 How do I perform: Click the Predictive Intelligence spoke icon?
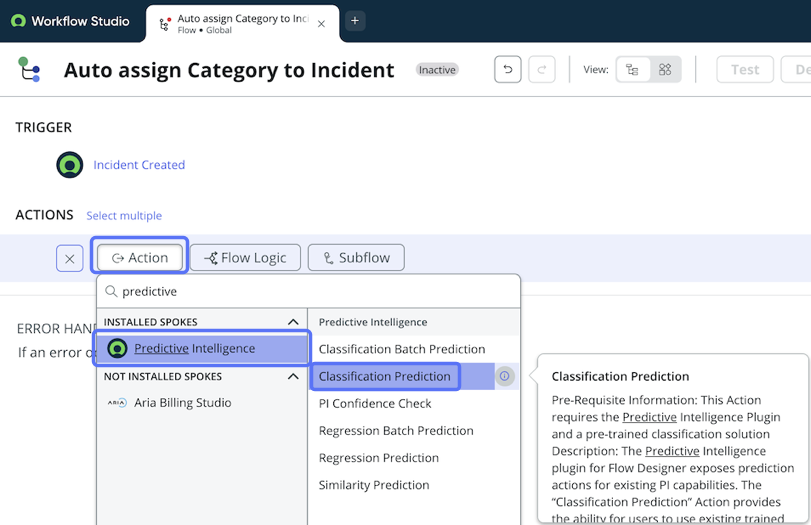(x=117, y=349)
